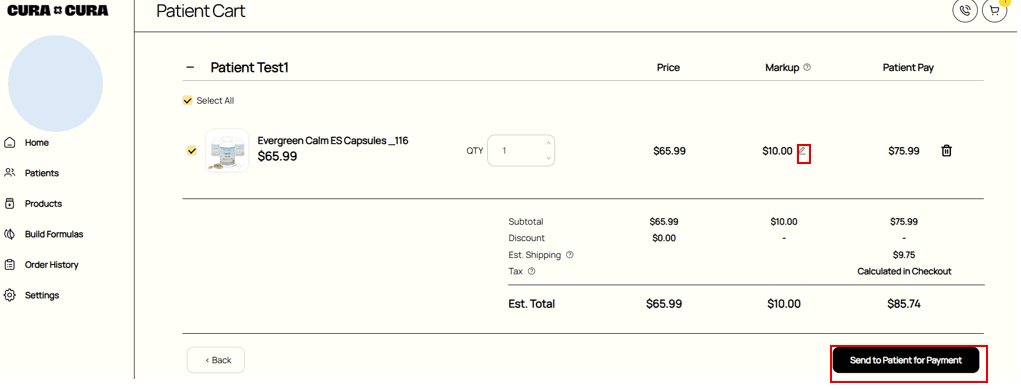Screen dimensions: 1021x389
Task: Click the $75.99 patient pay for capsules row
Action: 904,151
